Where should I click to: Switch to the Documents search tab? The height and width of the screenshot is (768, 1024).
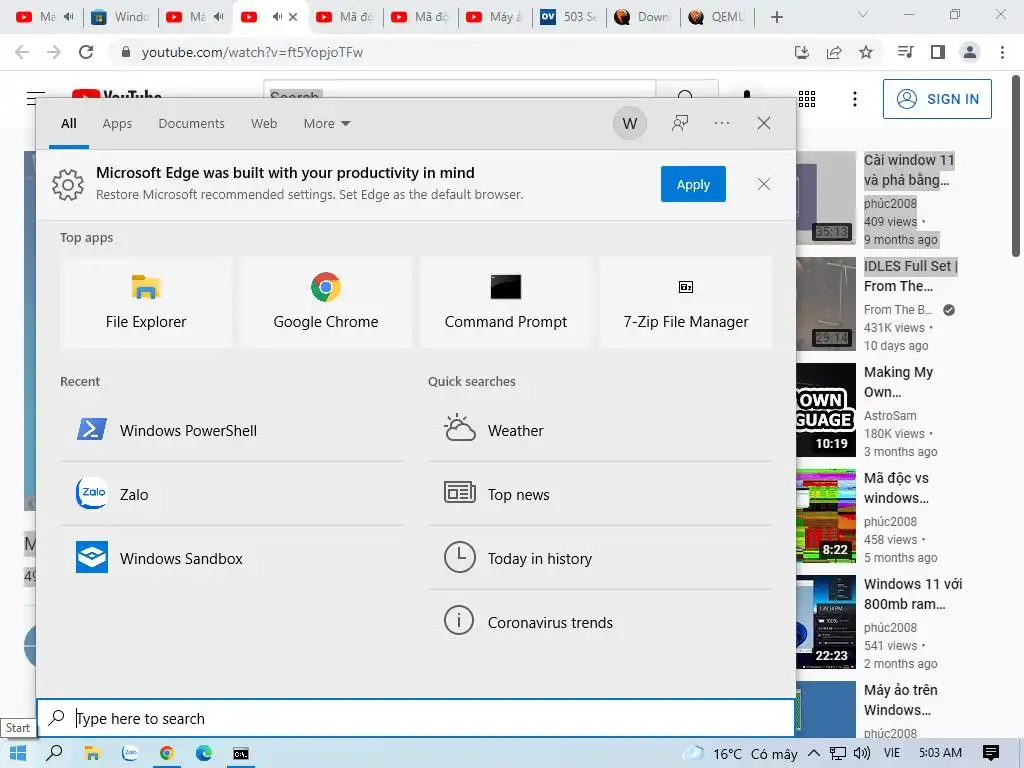tap(191, 123)
